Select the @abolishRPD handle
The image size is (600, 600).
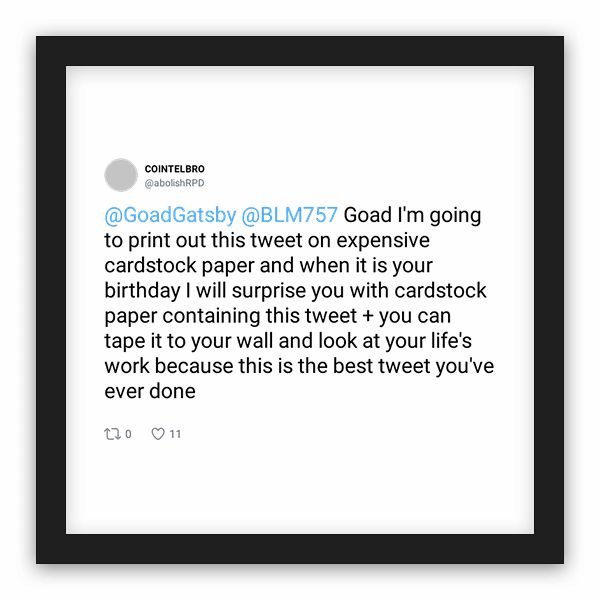coord(174,183)
